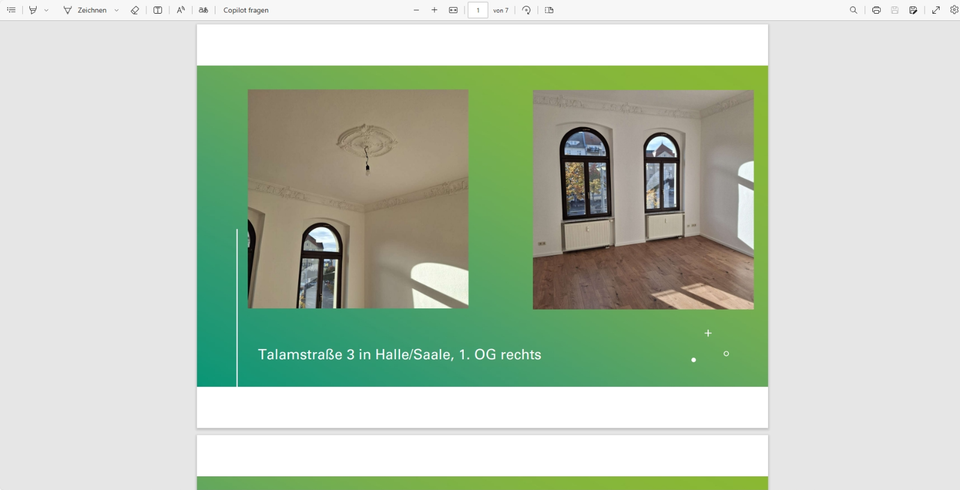Viewport: 960px width, 490px height.
Task: Print the PDF document
Action: 876,10
